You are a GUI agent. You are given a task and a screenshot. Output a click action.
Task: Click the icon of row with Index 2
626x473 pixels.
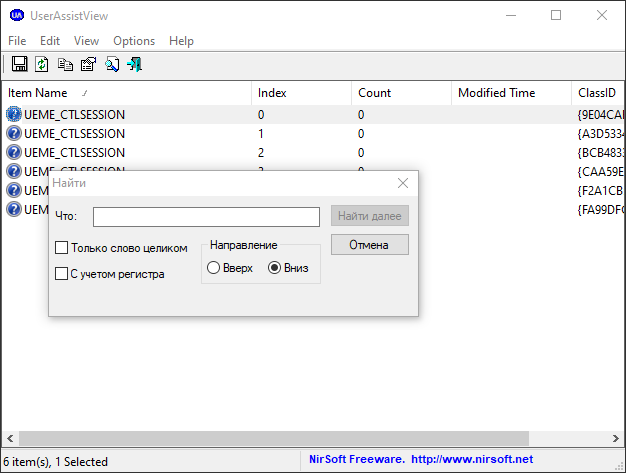(14, 153)
